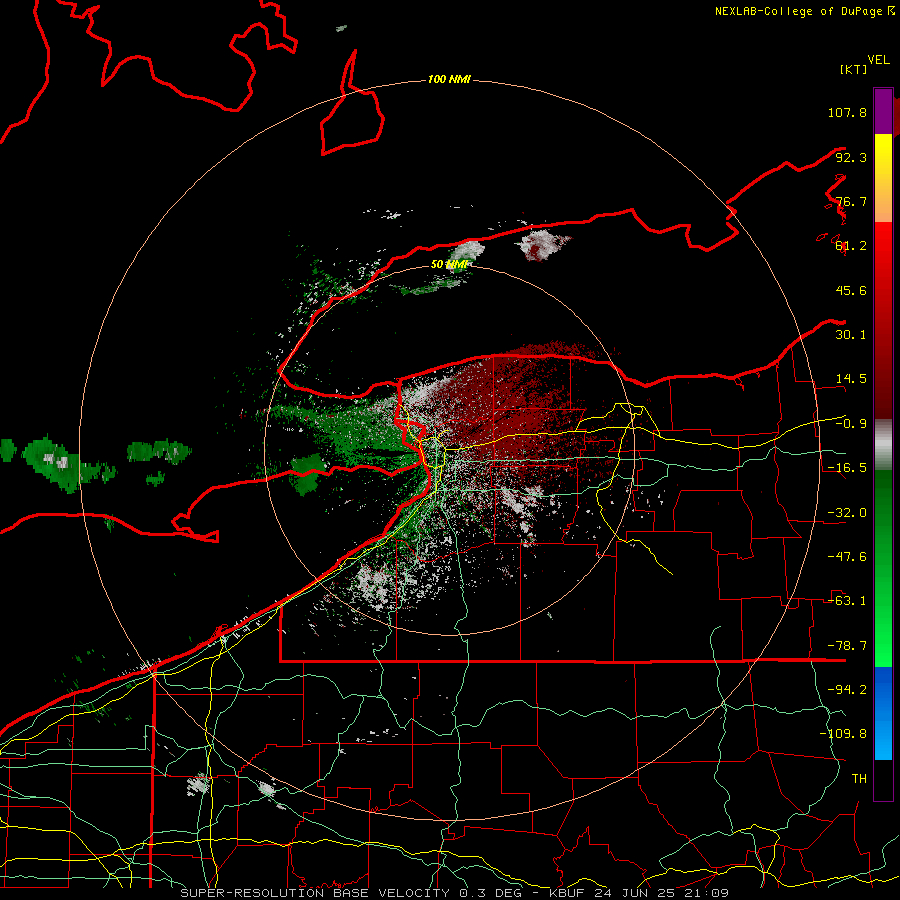Click the yellow-orange segment of color bar
This screenshot has width=900, height=900.
point(883,178)
